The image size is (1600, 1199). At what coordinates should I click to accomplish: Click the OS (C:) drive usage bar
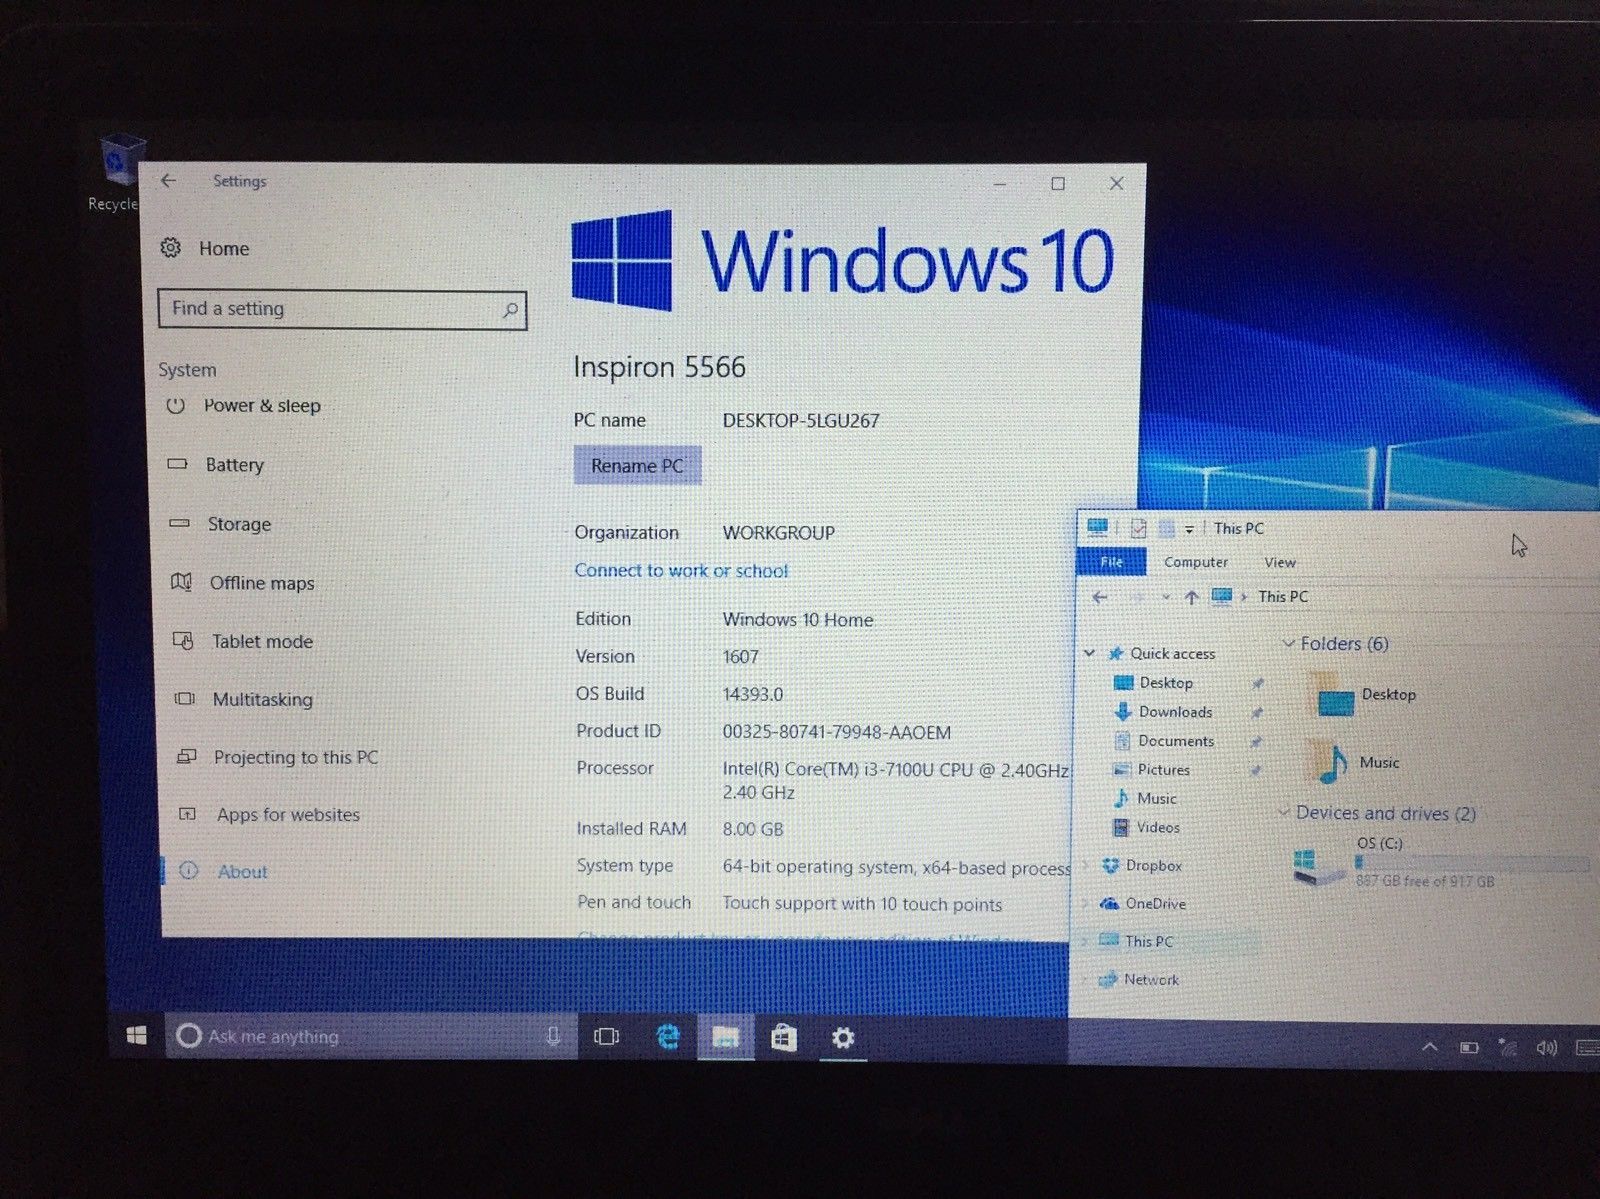tap(1471, 862)
